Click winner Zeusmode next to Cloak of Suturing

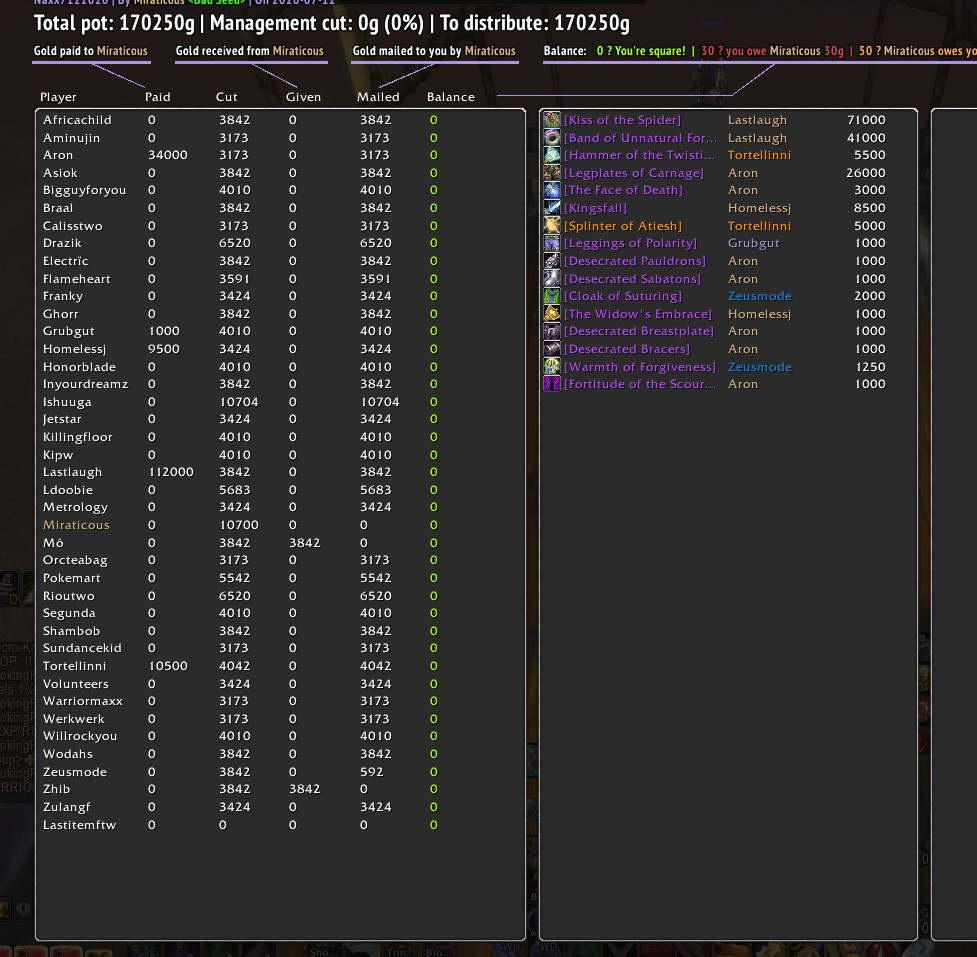pyautogui.click(x=760, y=296)
